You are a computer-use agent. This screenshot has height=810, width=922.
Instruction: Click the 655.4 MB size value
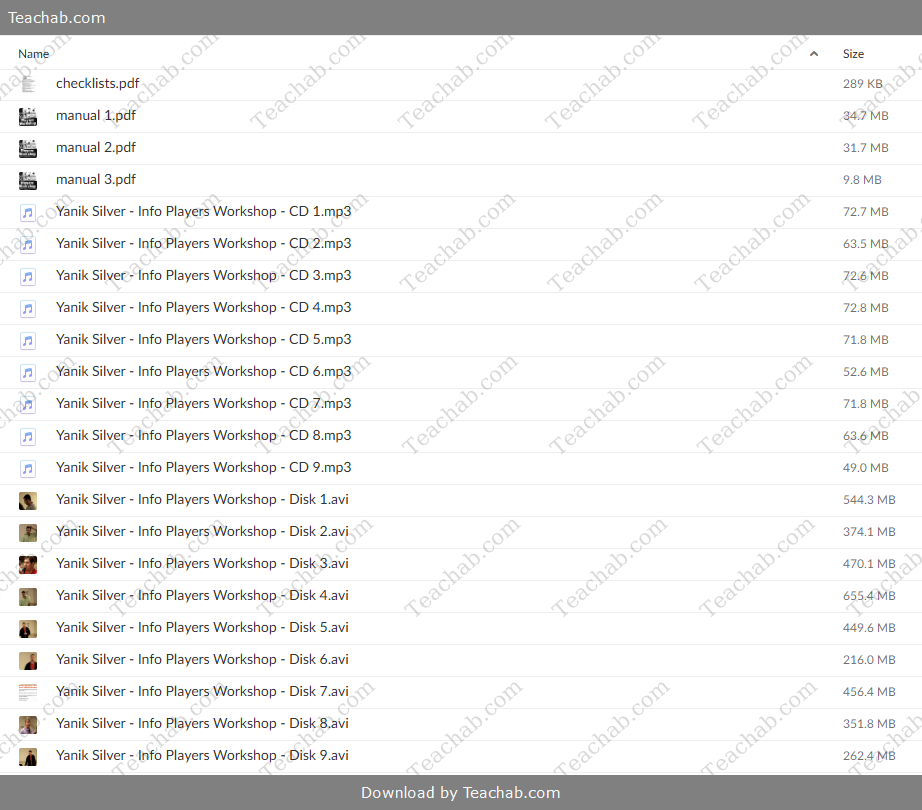click(869, 596)
